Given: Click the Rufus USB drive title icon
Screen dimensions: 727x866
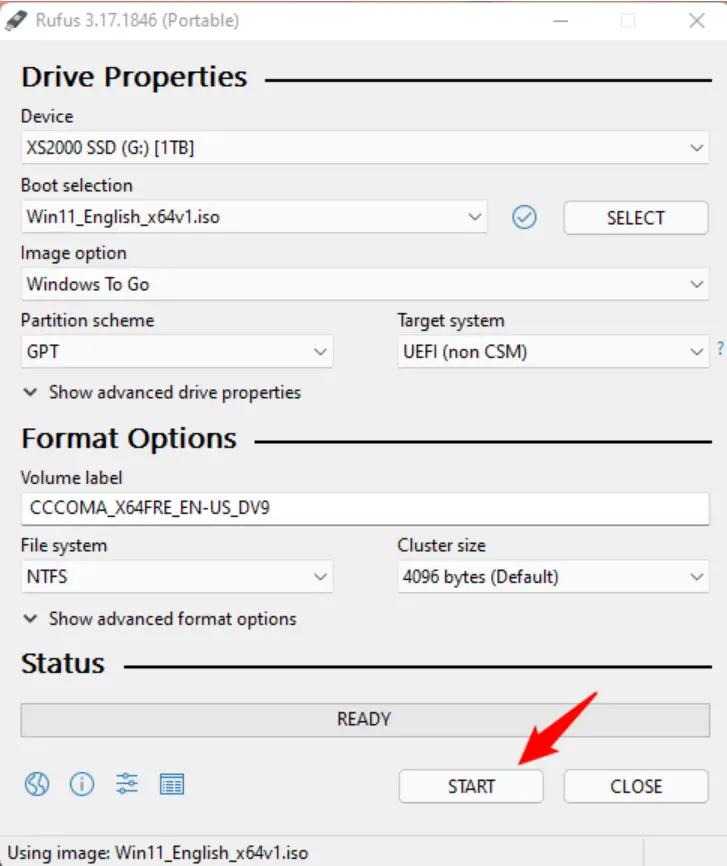Looking at the screenshot, I should (16, 20).
